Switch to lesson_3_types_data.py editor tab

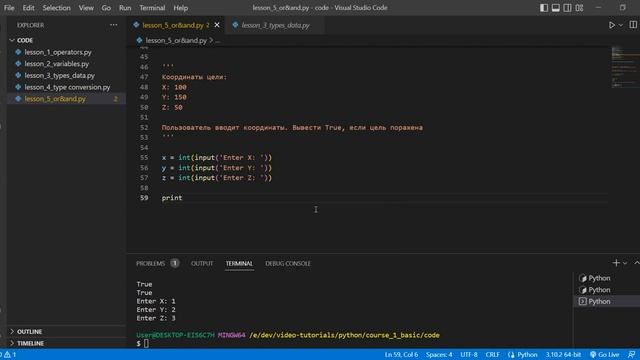click(275, 25)
